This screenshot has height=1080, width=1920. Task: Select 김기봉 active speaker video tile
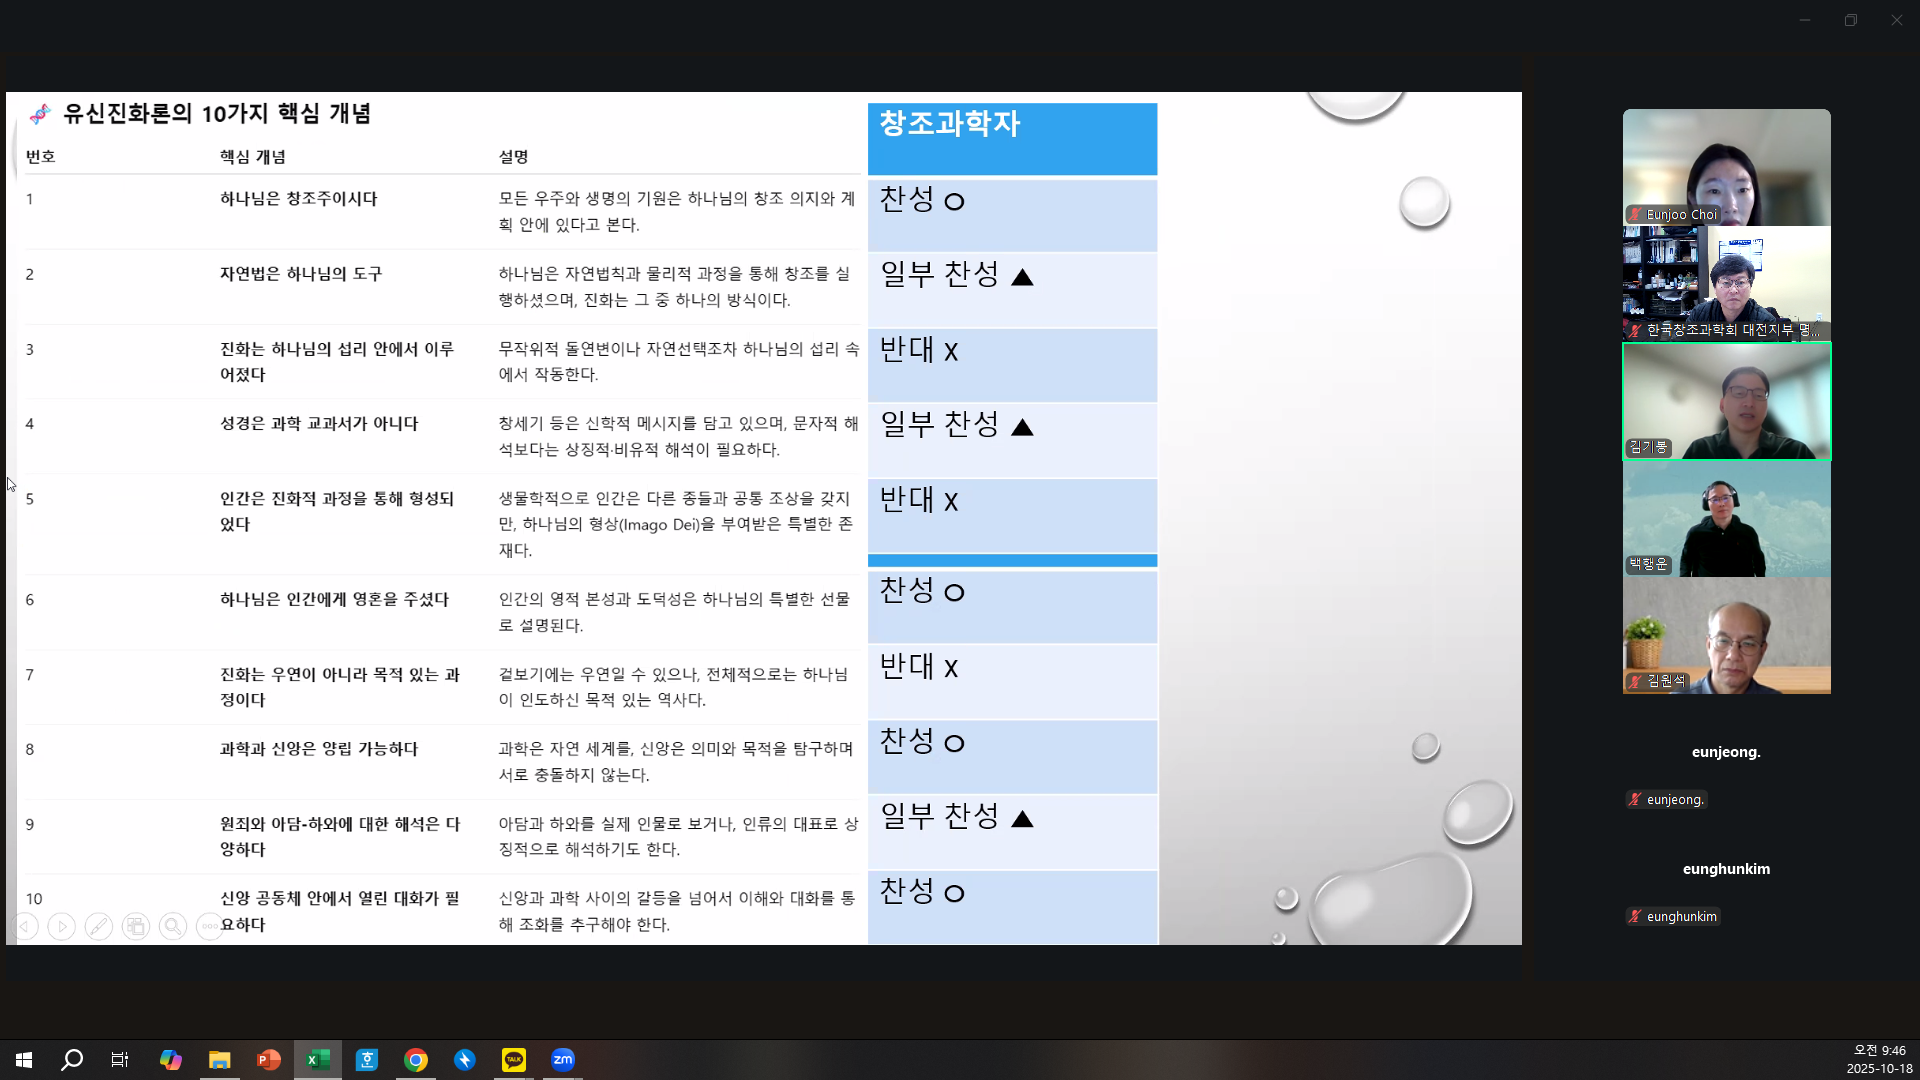pyautogui.click(x=1726, y=401)
